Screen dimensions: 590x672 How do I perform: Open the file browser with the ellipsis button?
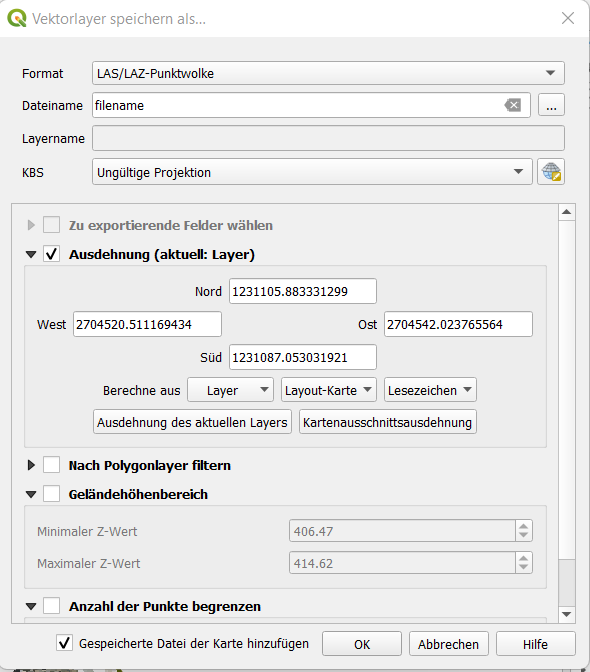coord(551,105)
